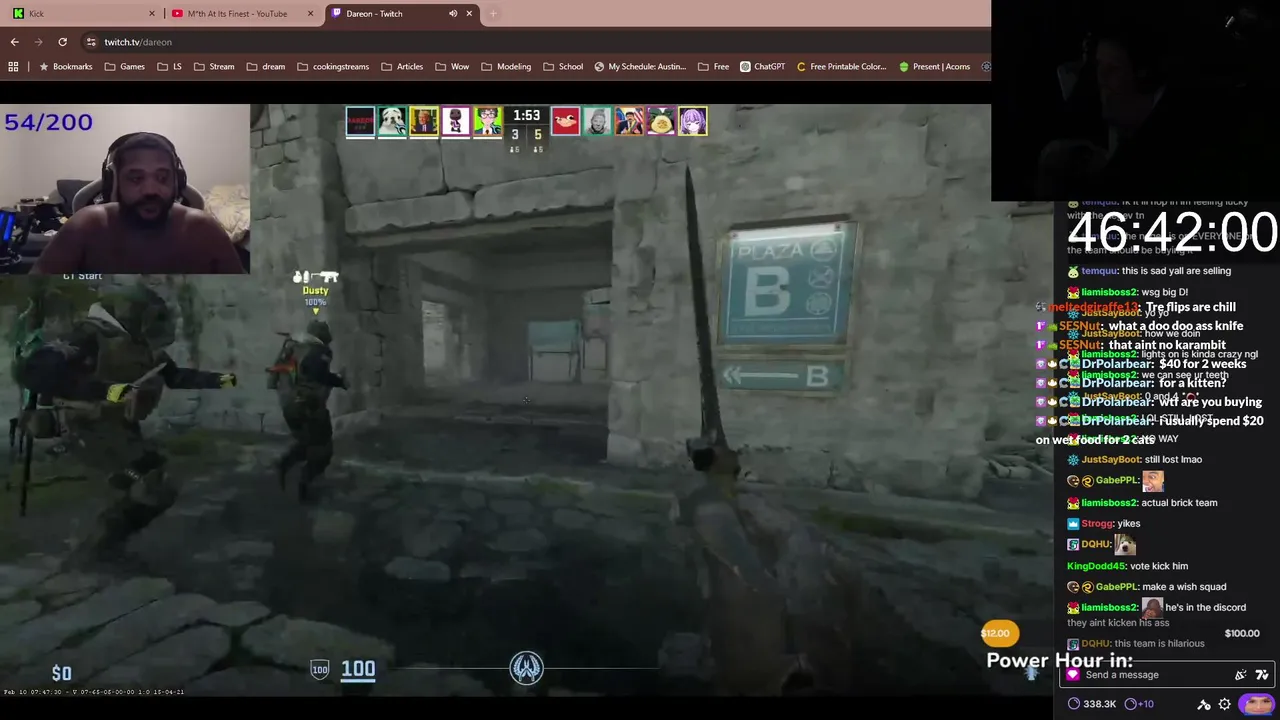Viewport: 1280px width, 720px height.
Task: View site information for twitch.tv
Action: pos(91,42)
